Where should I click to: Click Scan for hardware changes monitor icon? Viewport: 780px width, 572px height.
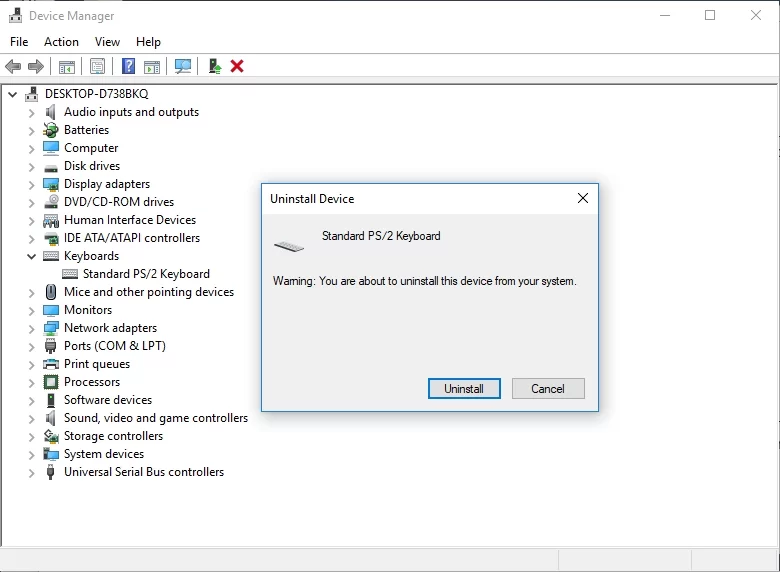click(x=183, y=66)
